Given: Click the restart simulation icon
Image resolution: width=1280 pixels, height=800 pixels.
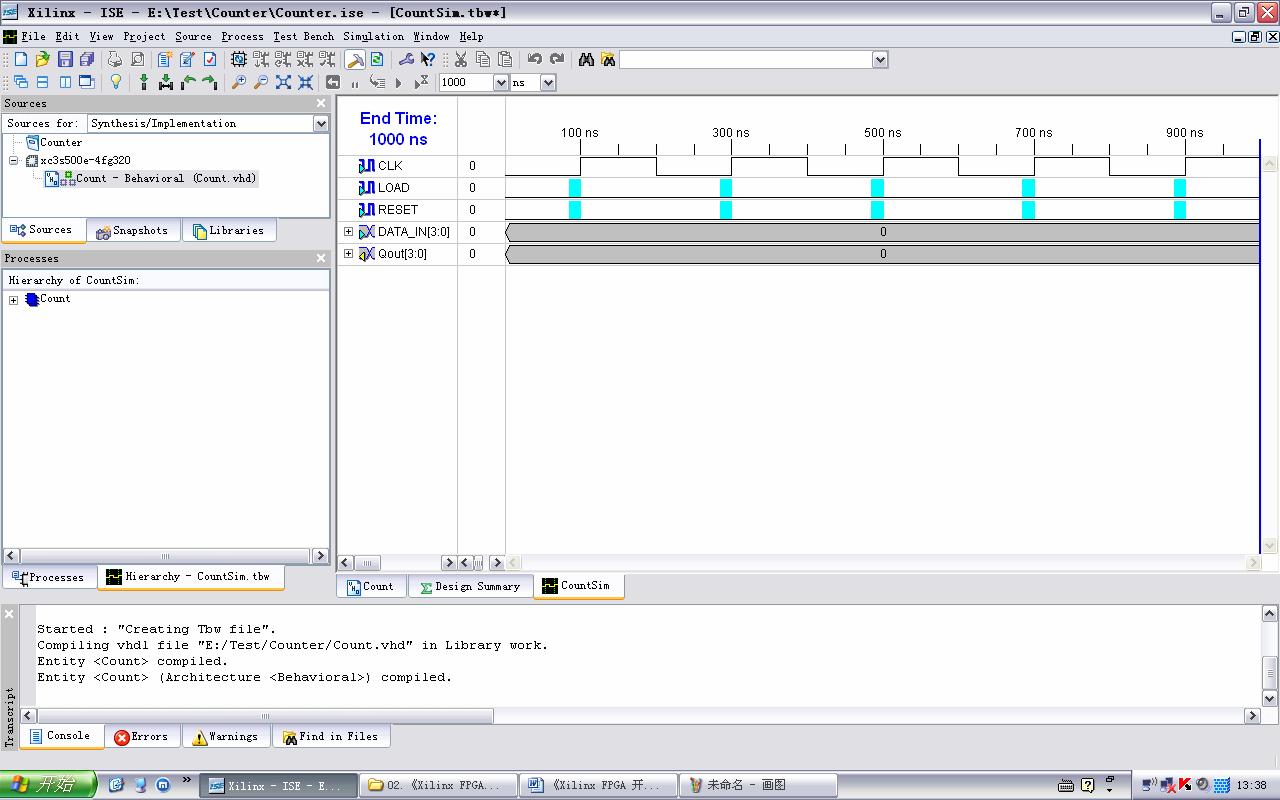Looking at the screenshot, I should pyautogui.click(x=334, y=82).
